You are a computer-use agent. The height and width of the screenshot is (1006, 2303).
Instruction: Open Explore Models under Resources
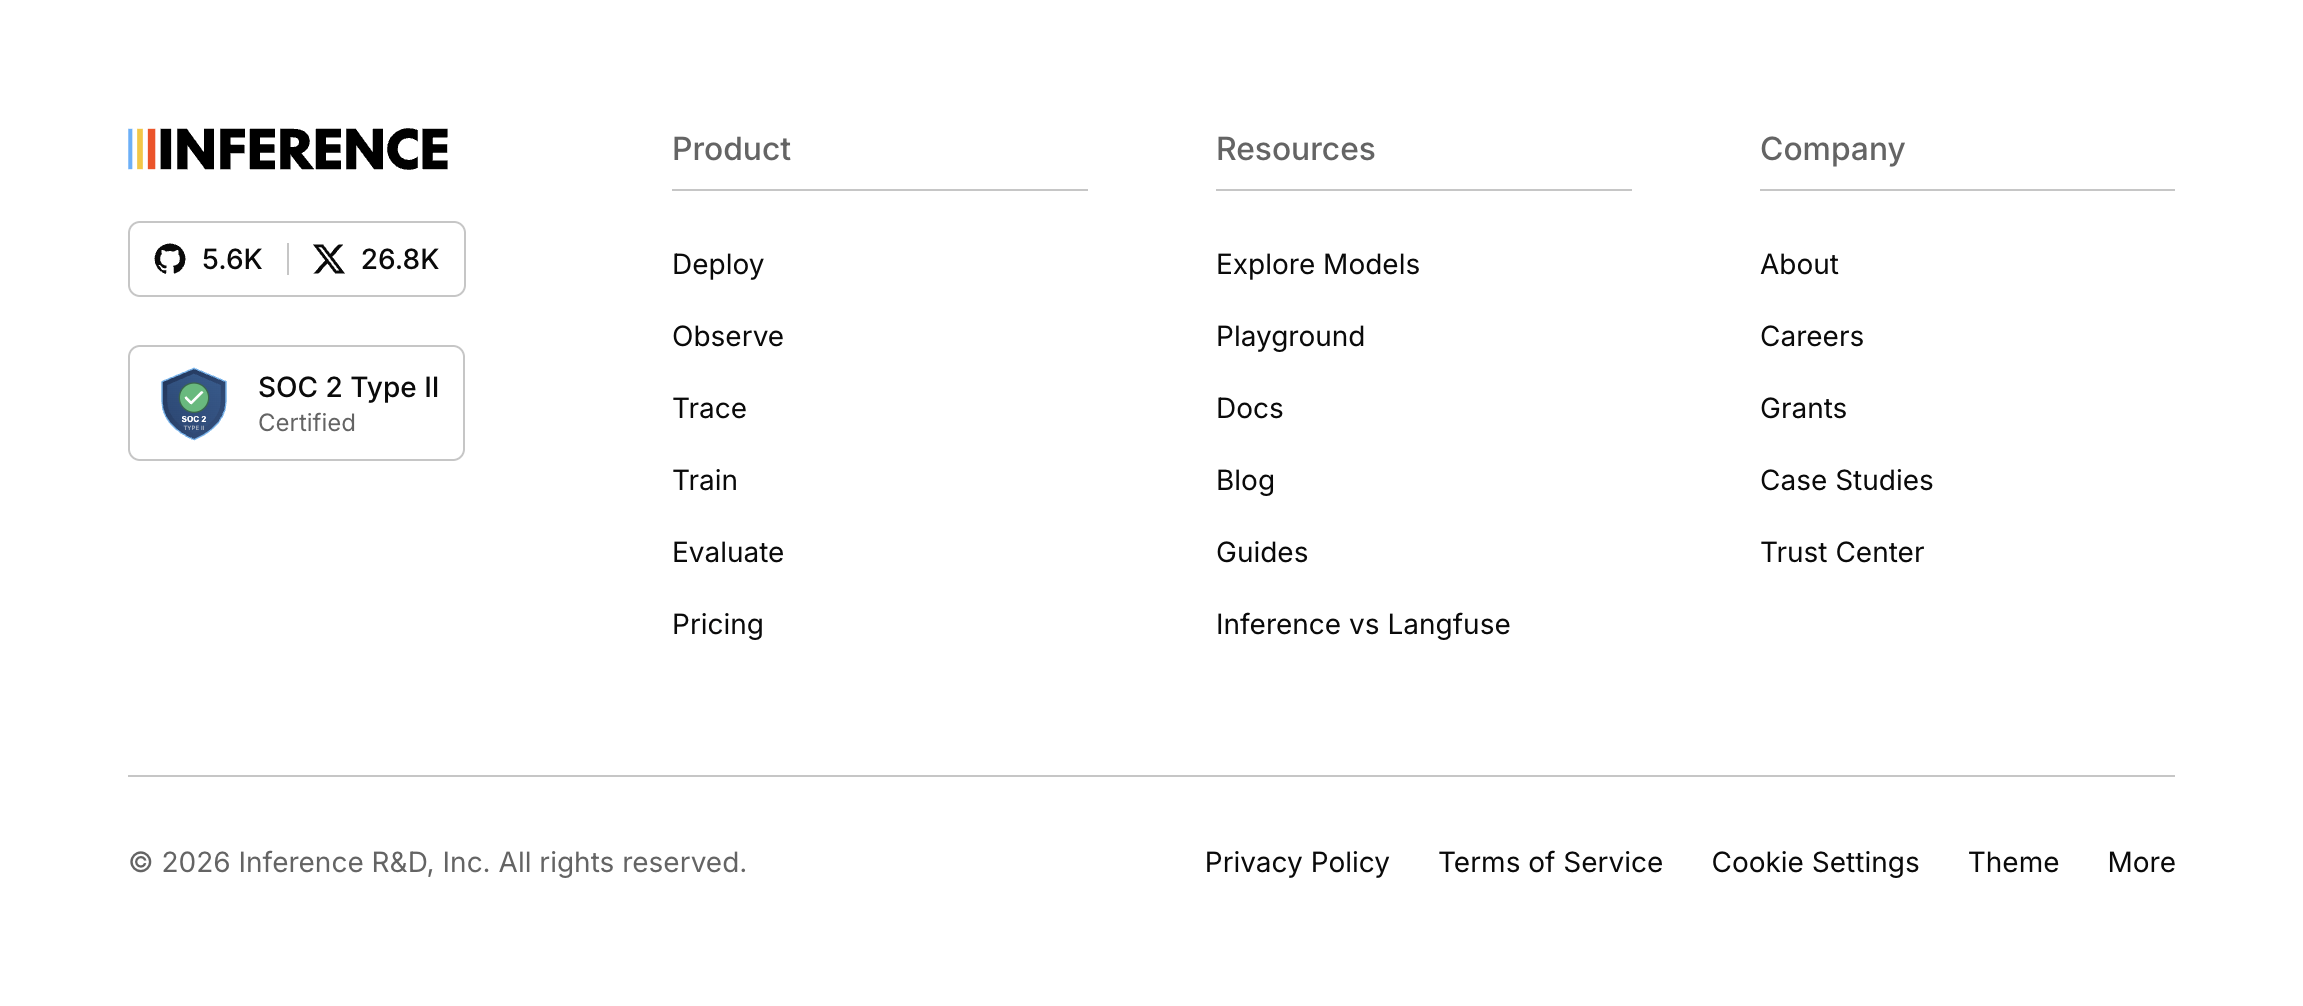(x=1318, y=264)
